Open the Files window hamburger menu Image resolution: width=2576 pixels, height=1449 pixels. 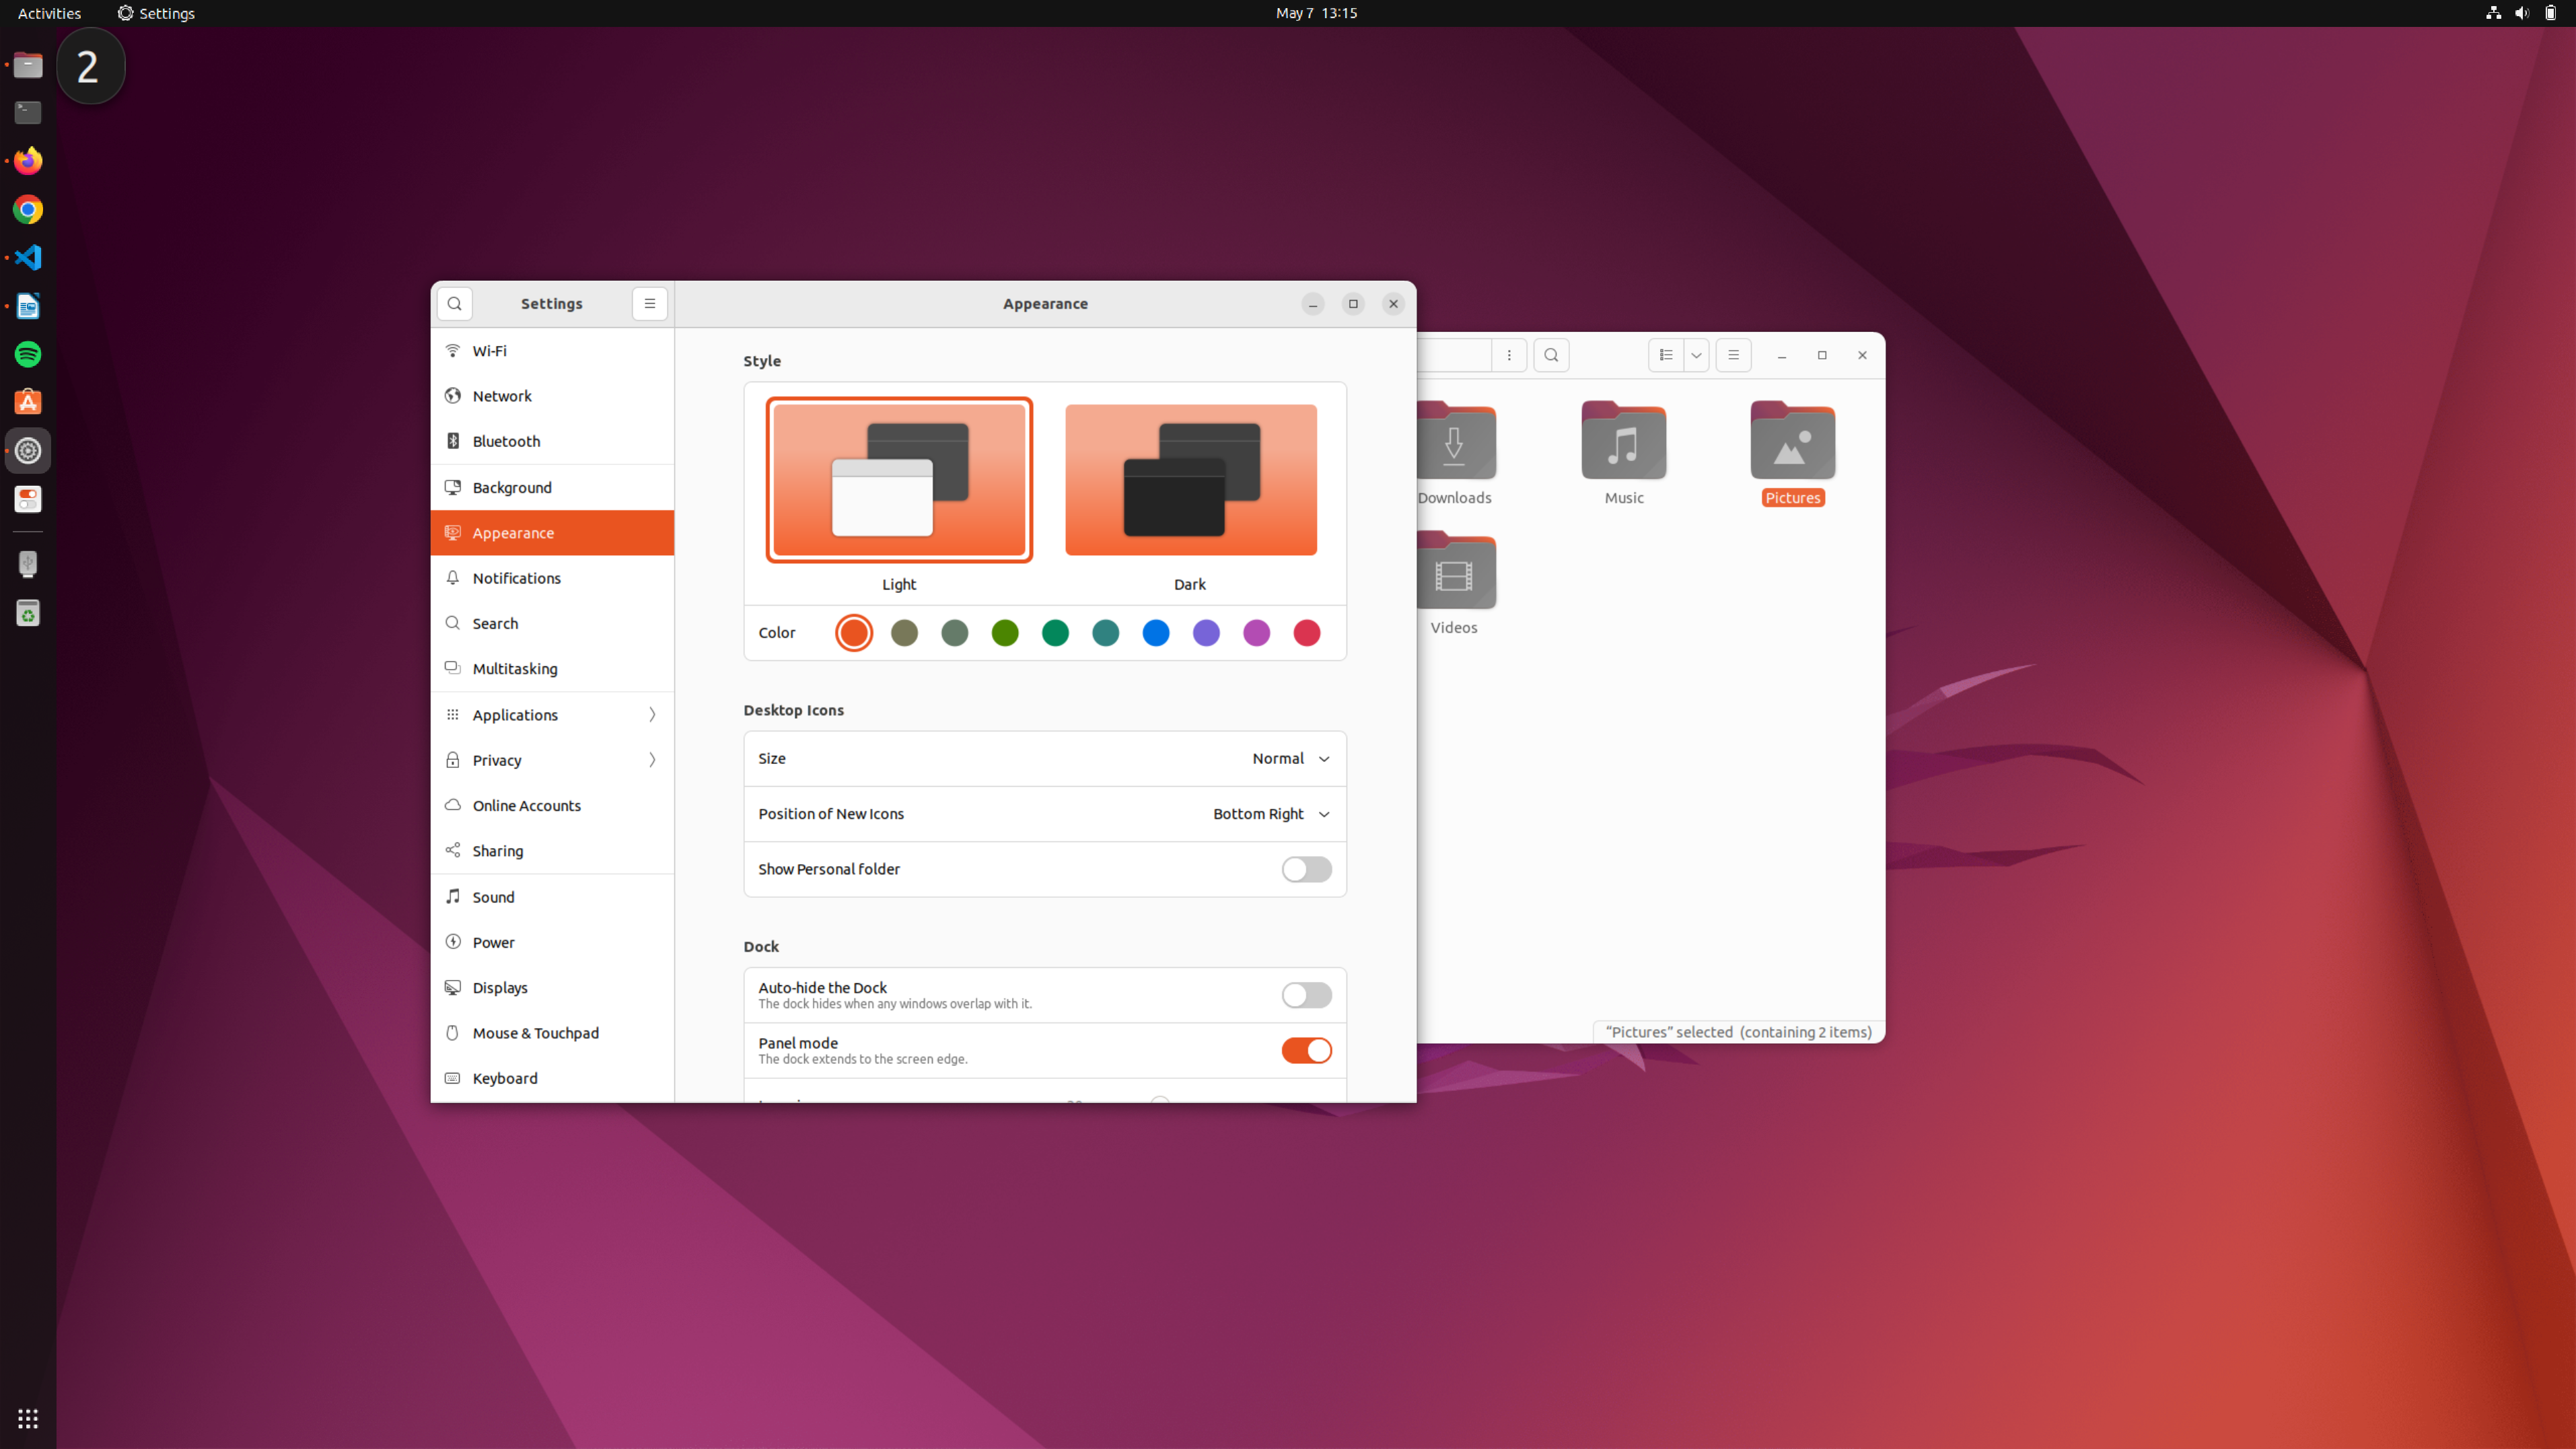point(1733,355)
